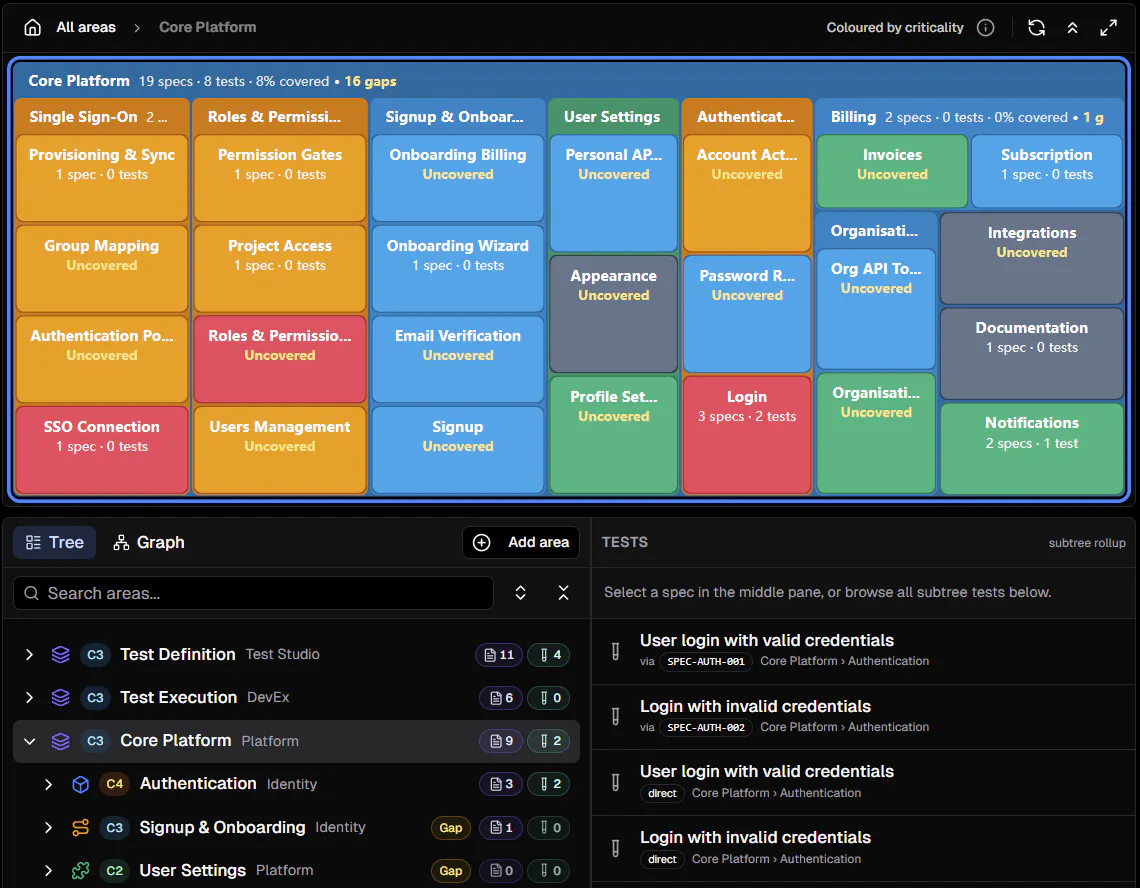Toggle the Gap badge on User Settings
The image size is (1140, 888).
click(x=451, y=871)
